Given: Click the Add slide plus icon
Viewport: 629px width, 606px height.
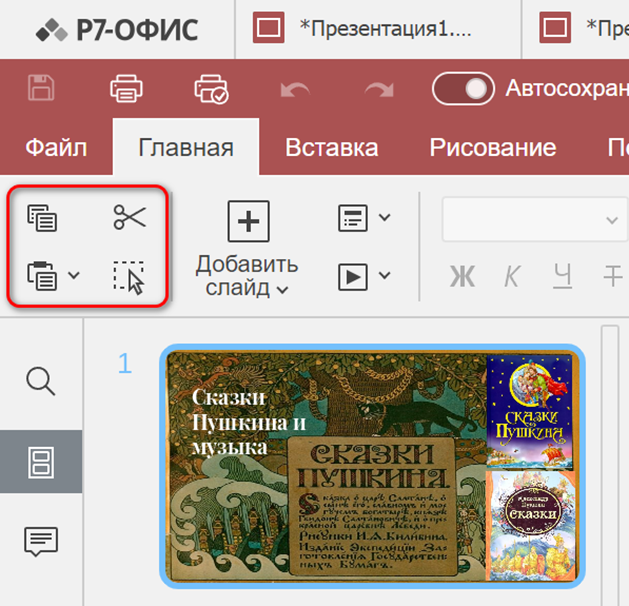Looking at the screenshot, I should (248, 221).
